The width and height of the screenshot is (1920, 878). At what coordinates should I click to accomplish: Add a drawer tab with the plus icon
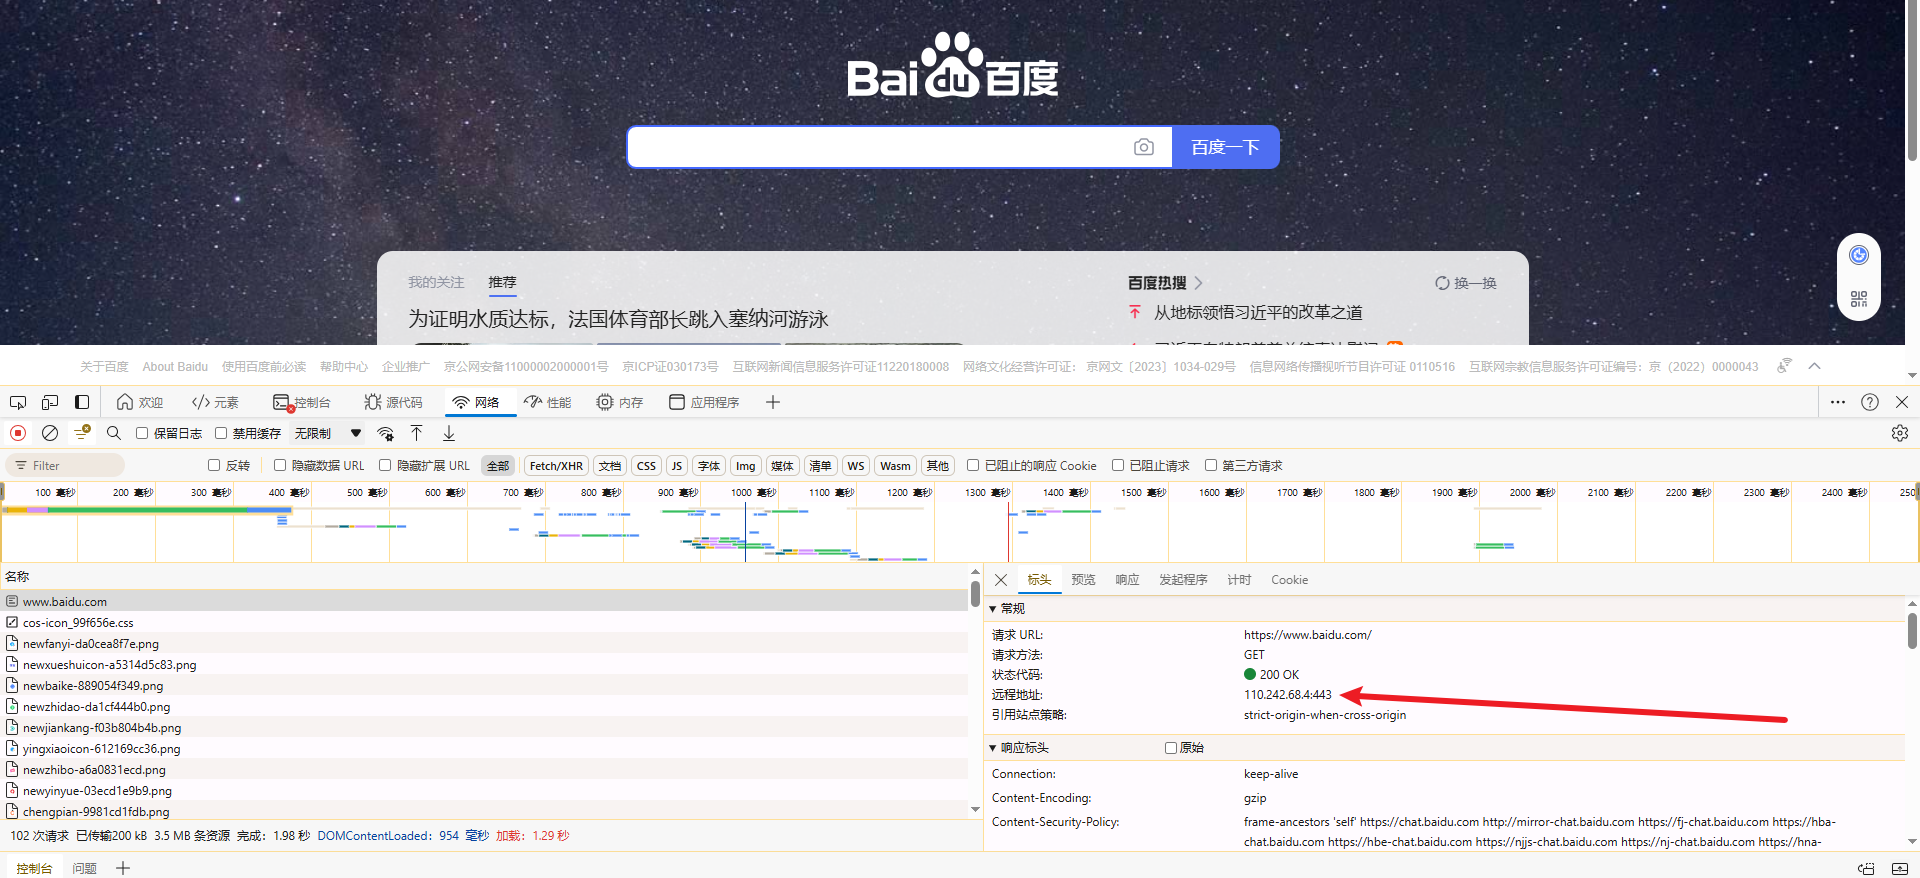(x=123, y=868)
